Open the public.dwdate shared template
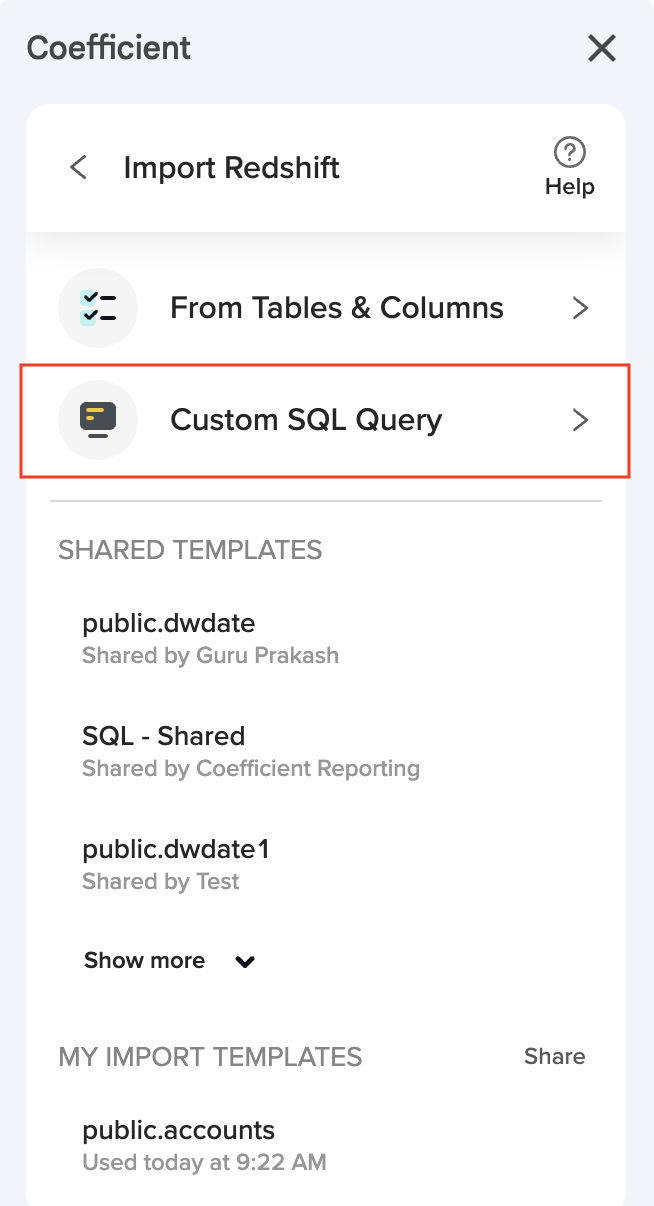 tap(168, 623)
